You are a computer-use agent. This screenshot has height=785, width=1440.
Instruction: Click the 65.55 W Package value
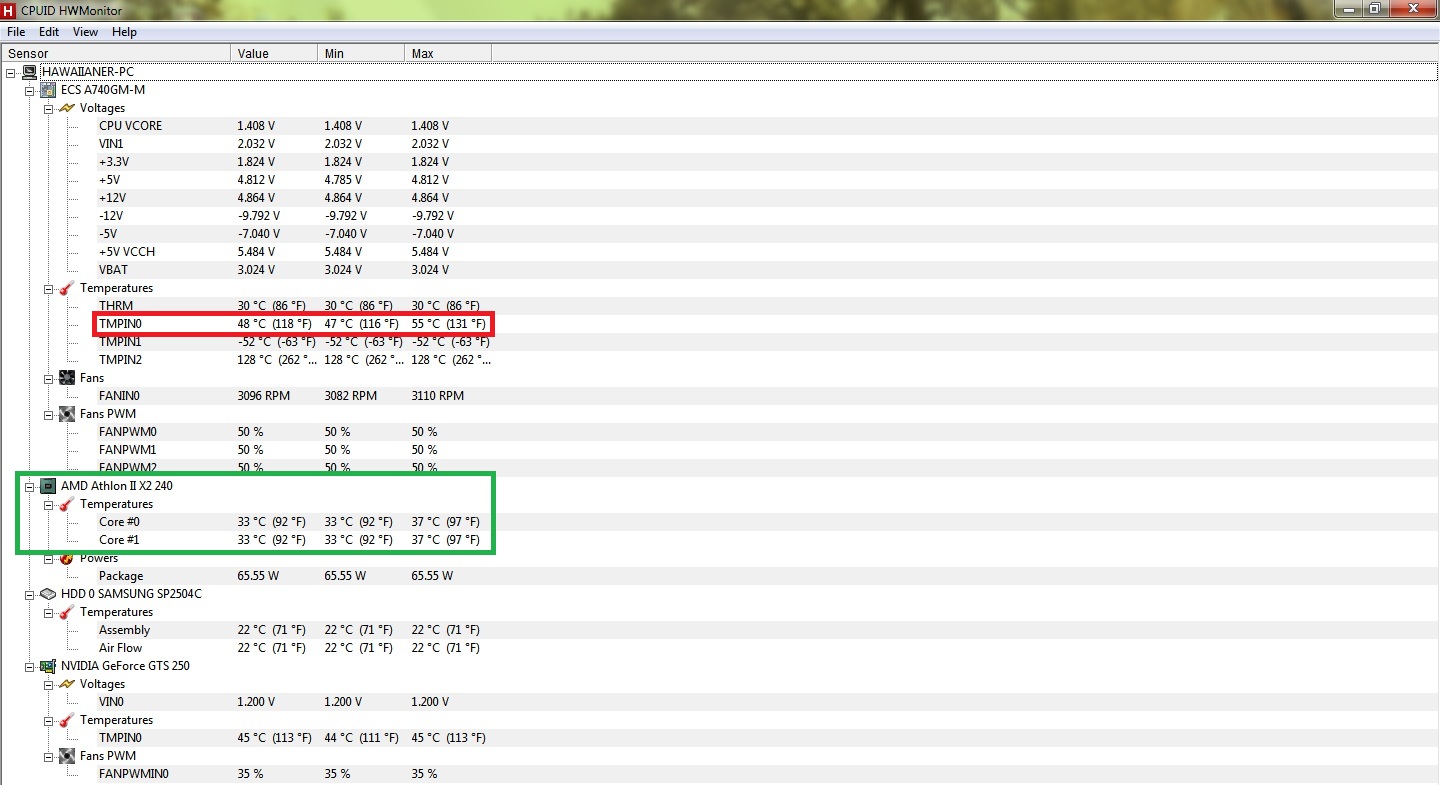258,576
